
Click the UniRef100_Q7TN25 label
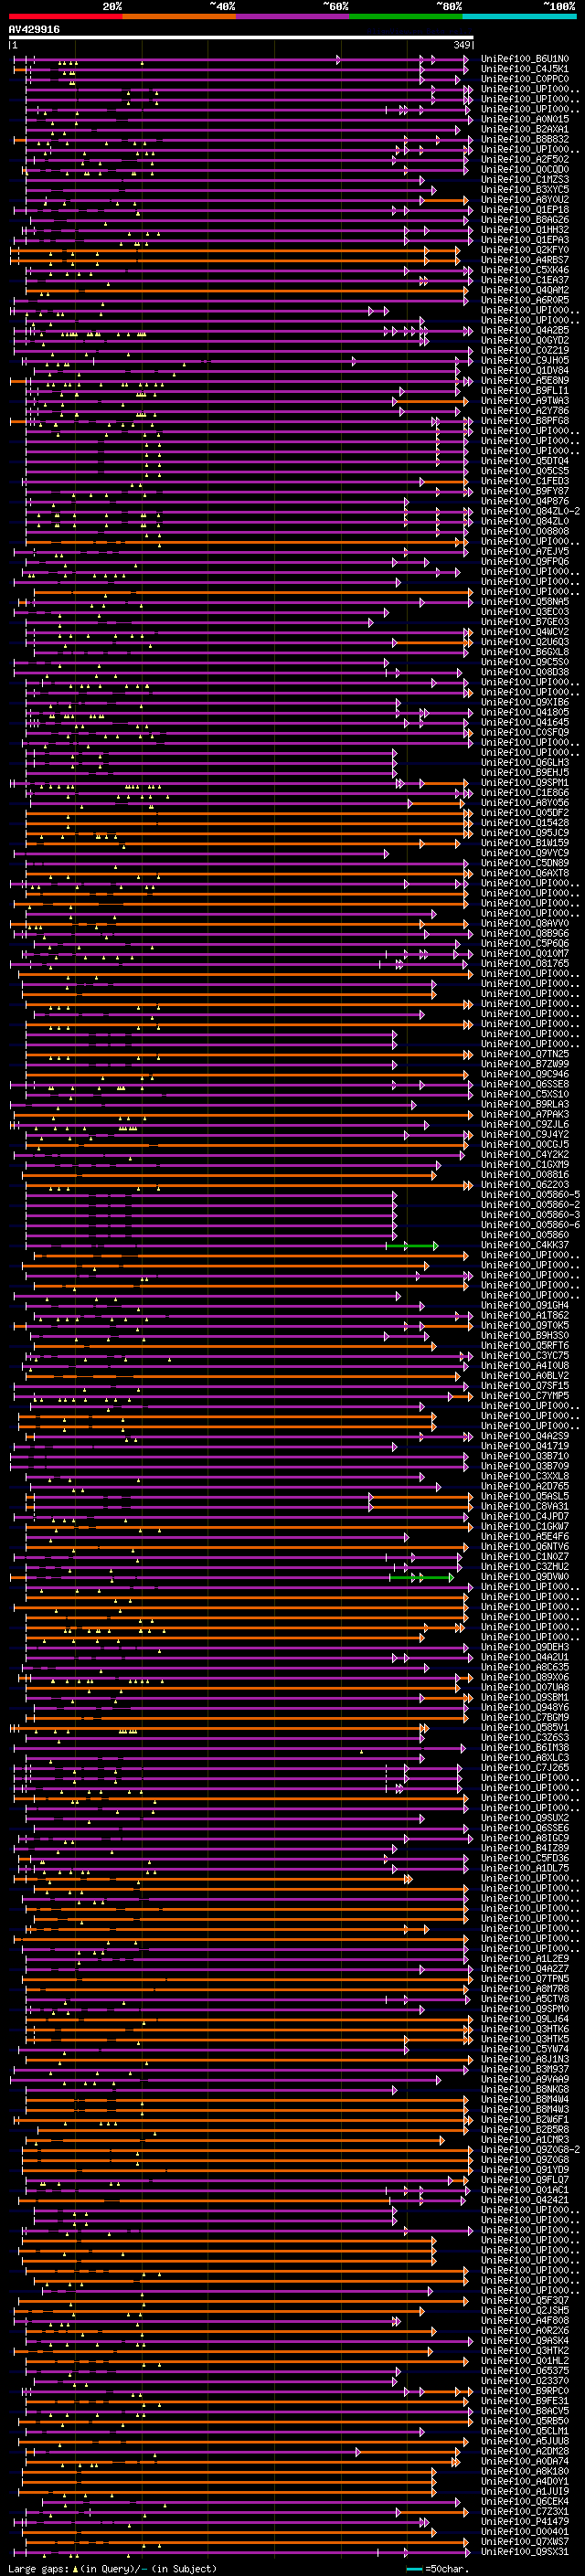pyautogui.click(x=525, y=1054)
